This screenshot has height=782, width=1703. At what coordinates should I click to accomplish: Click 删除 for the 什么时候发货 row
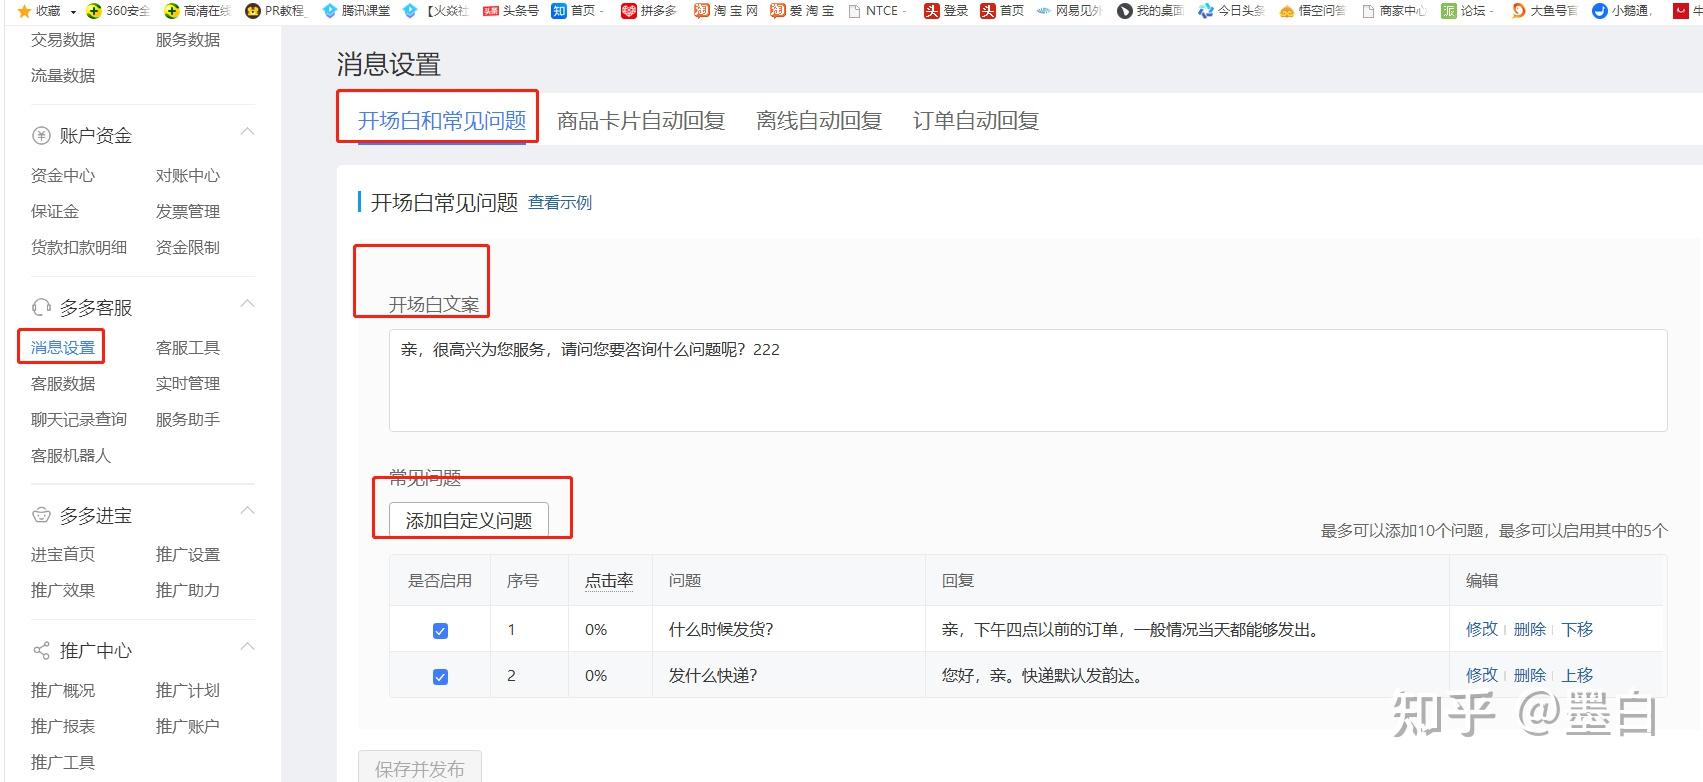(1530, 629)
